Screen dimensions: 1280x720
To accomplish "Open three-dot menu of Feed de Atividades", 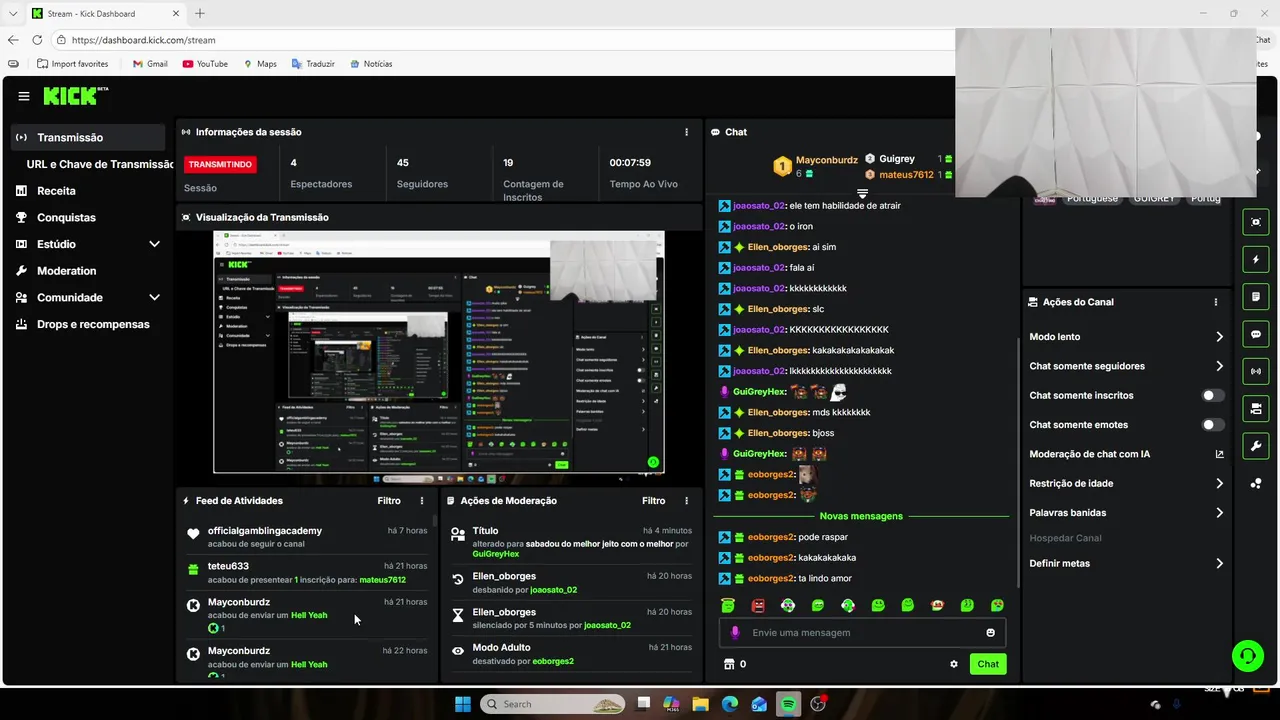I will [x=421, y=501].
